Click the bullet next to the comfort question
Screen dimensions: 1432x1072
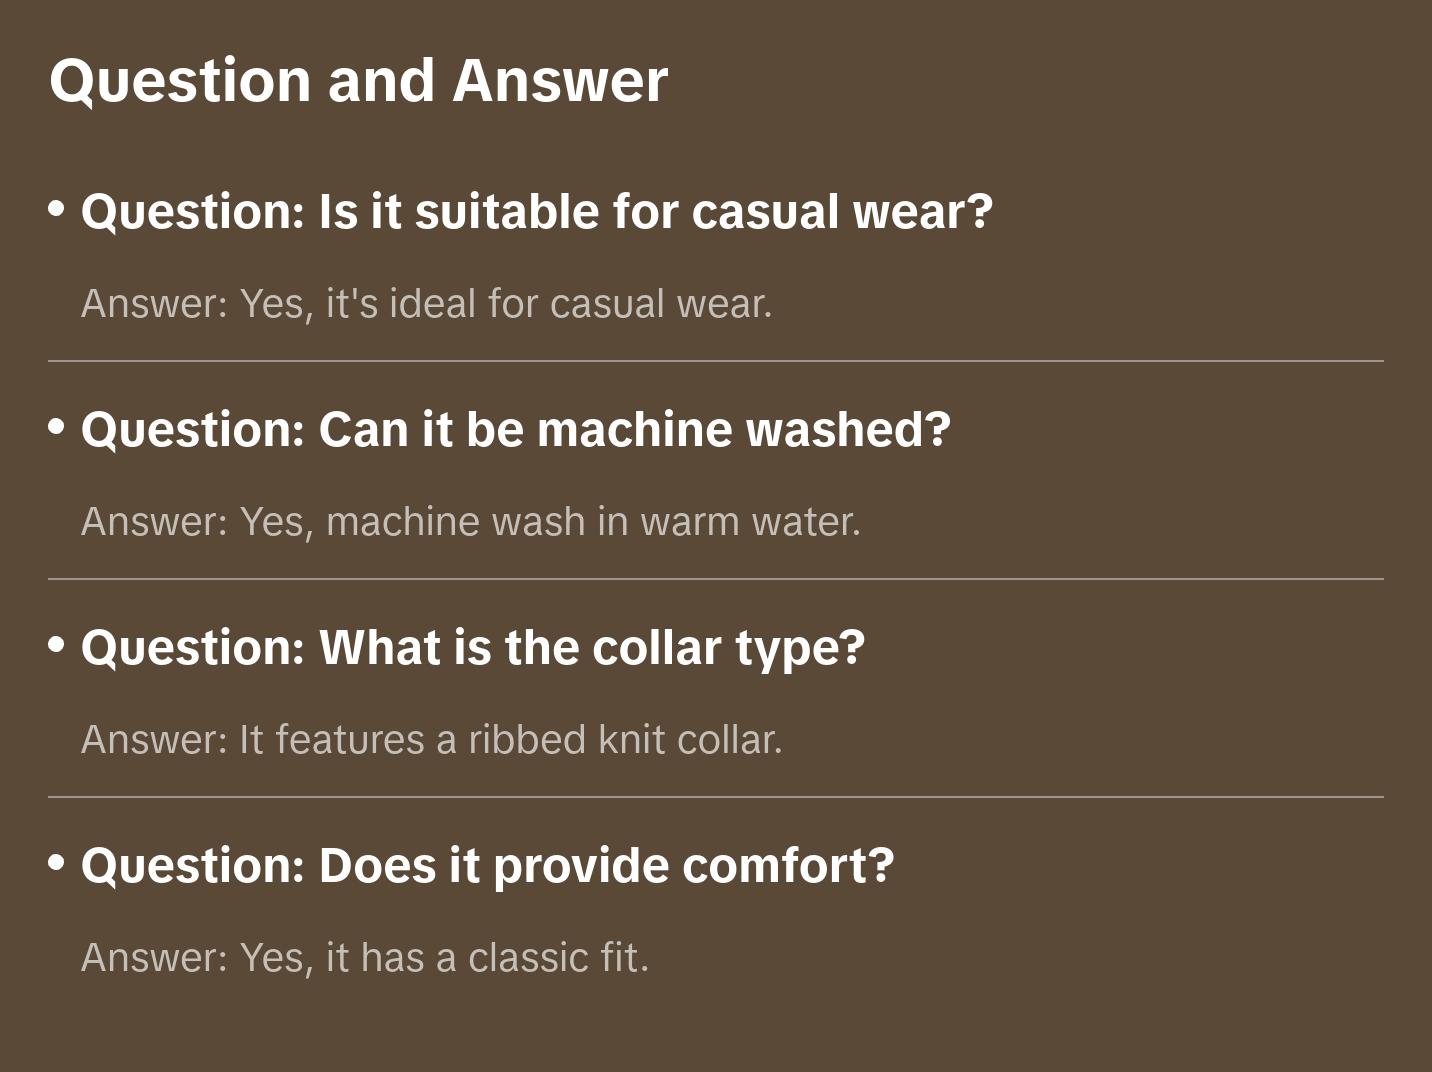[x=57, y=863]
